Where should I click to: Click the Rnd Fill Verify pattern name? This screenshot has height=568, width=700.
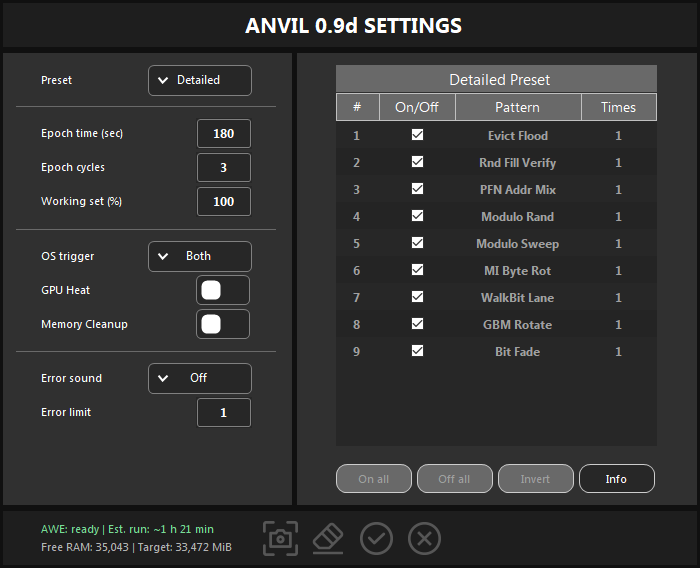518,163
